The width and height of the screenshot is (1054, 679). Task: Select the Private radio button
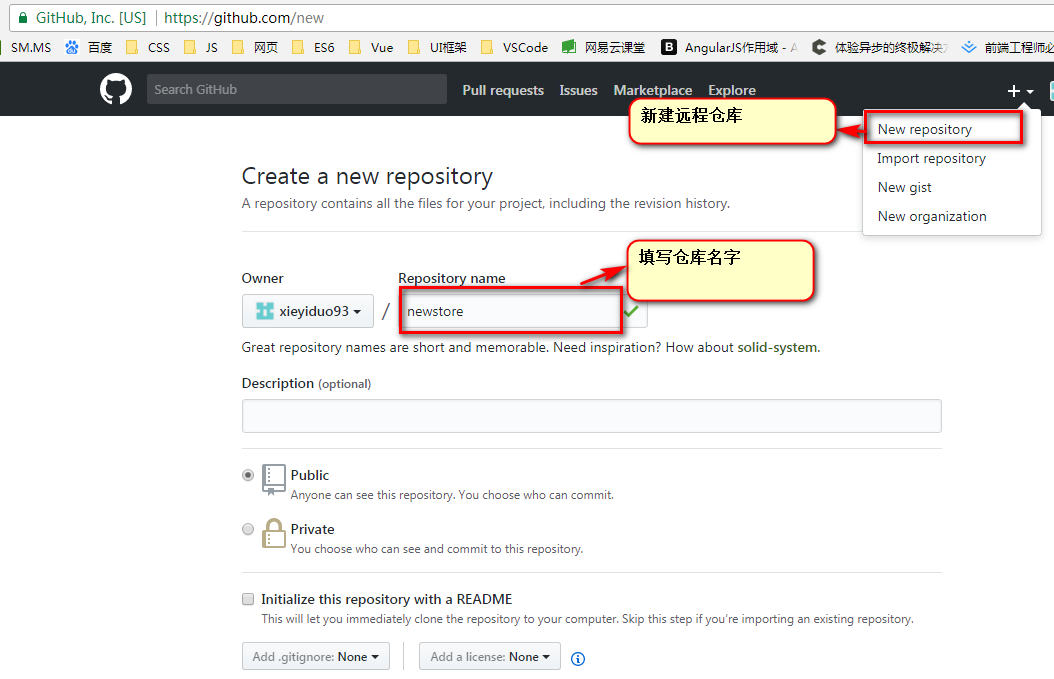click(x=248, y=529)
